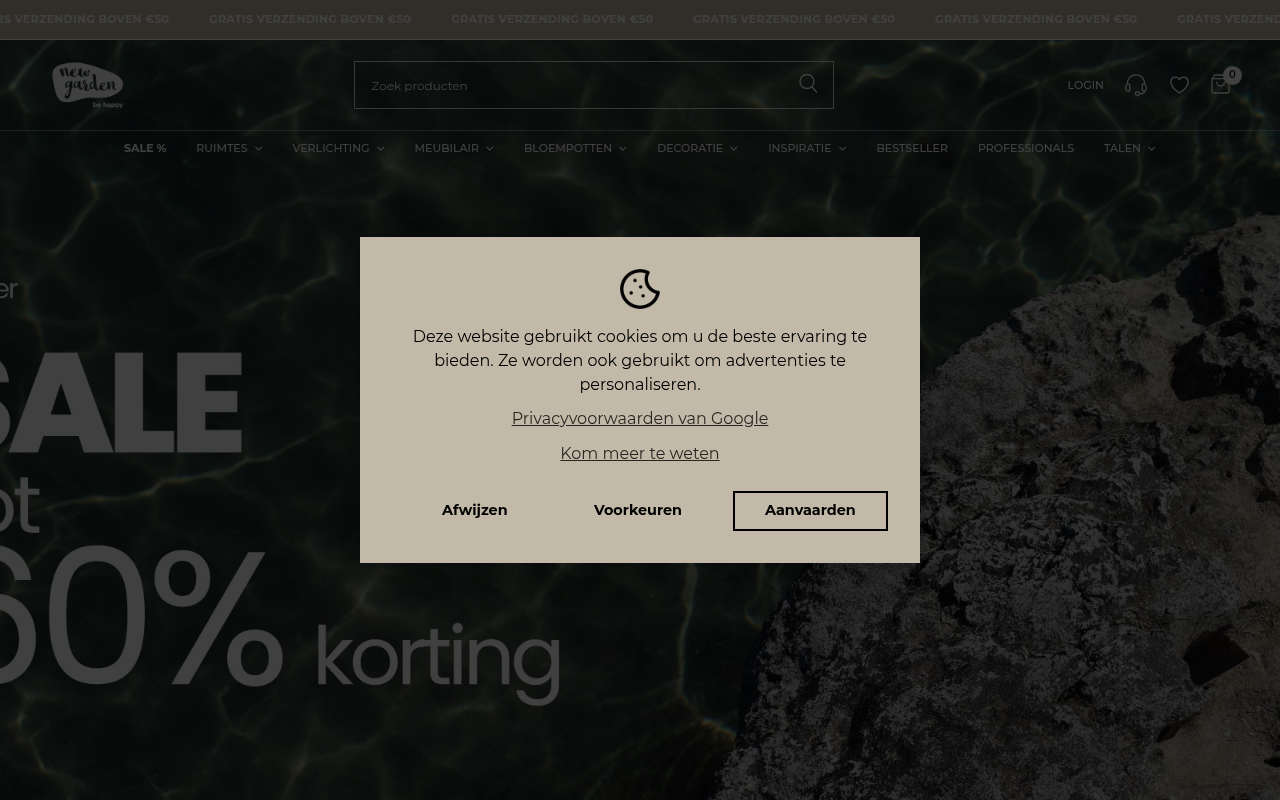This screenshot has height=800, width=1280.
Task: Go to the BESTSELLER page
Action: (912, 148)
